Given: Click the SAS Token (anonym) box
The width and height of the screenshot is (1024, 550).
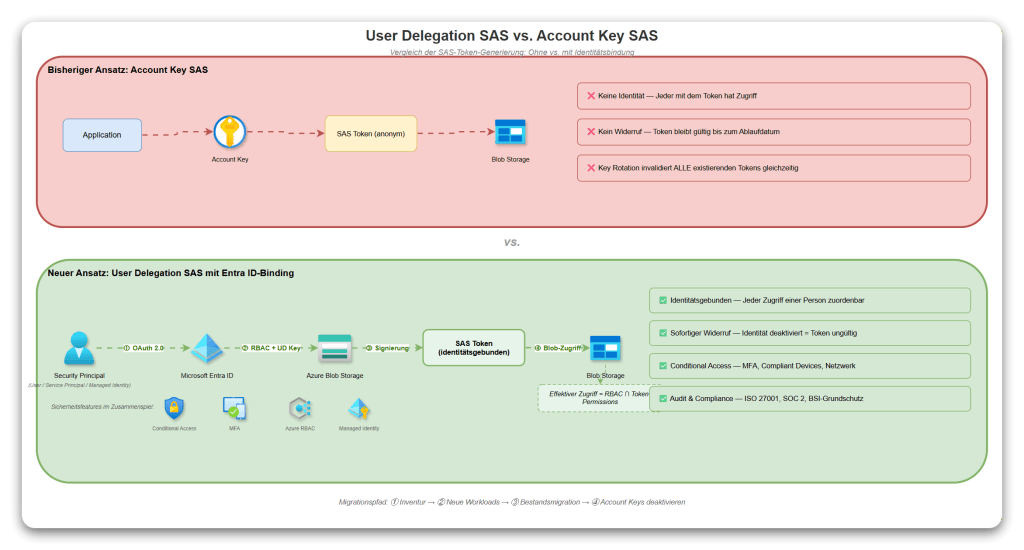Looking at the screenshot, I should coord(371,134).
